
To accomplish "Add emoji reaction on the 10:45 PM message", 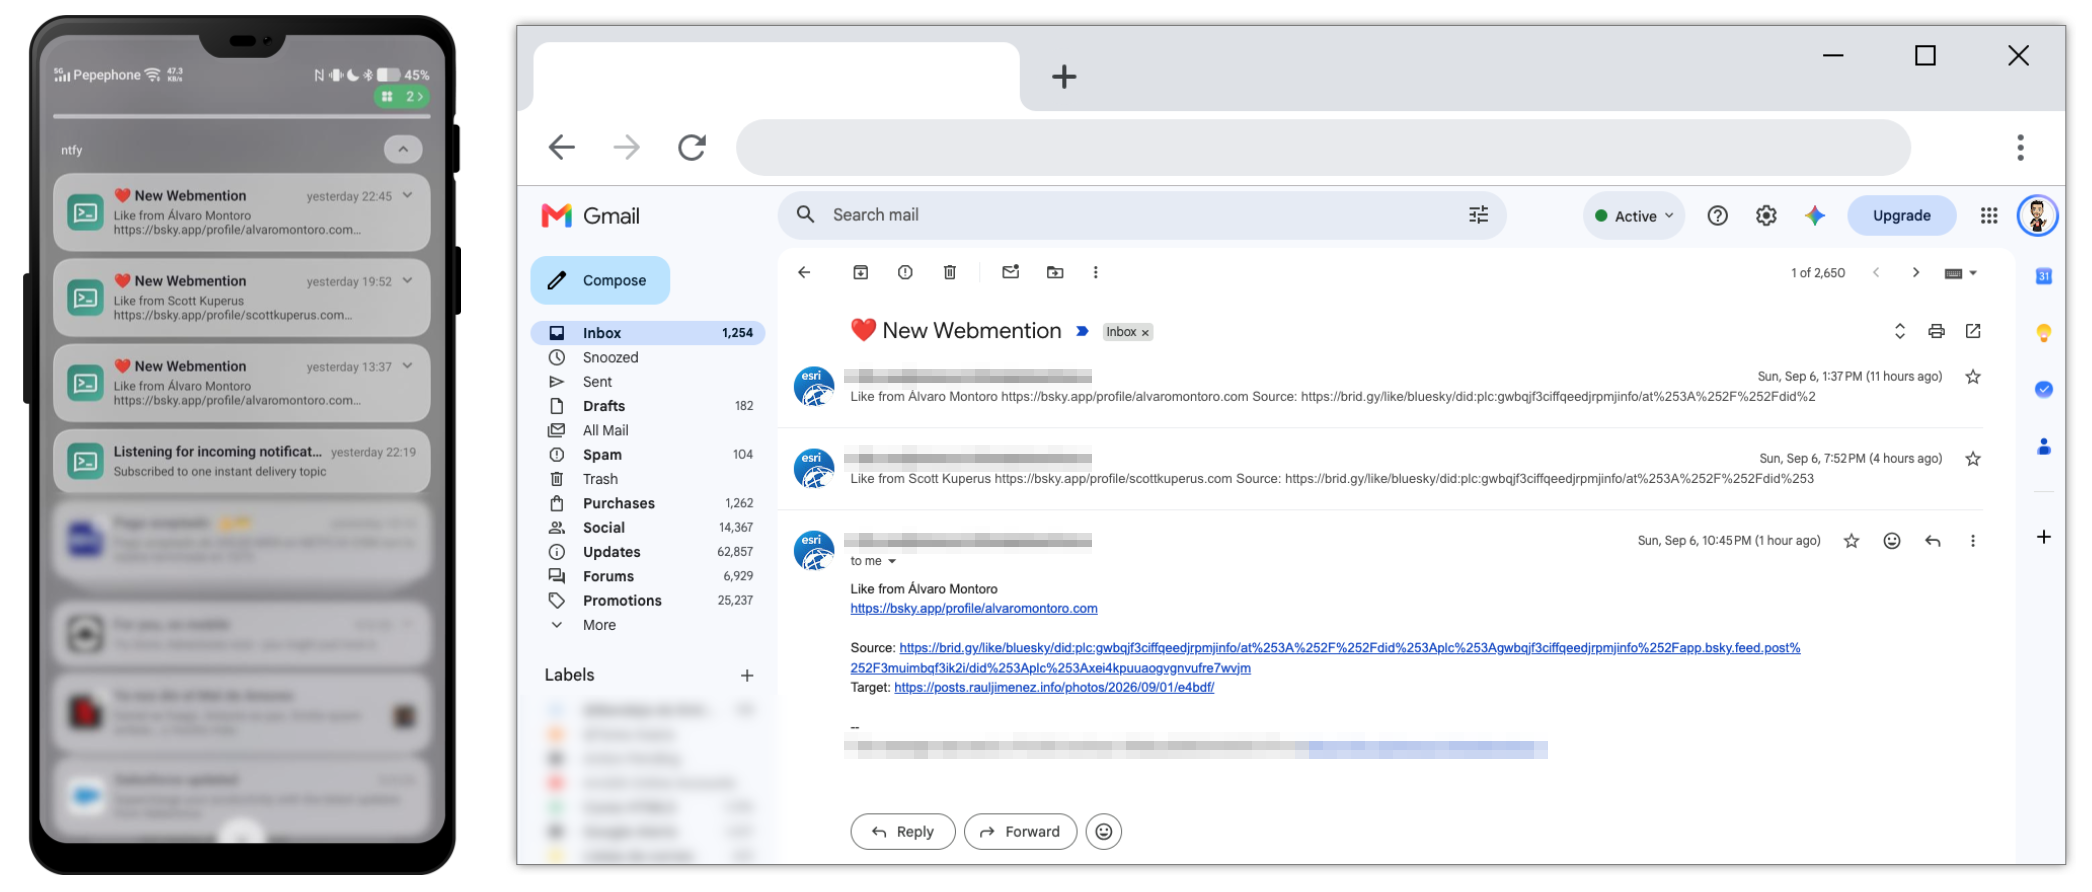I will pyautogui.click(x=1892, y=541).
